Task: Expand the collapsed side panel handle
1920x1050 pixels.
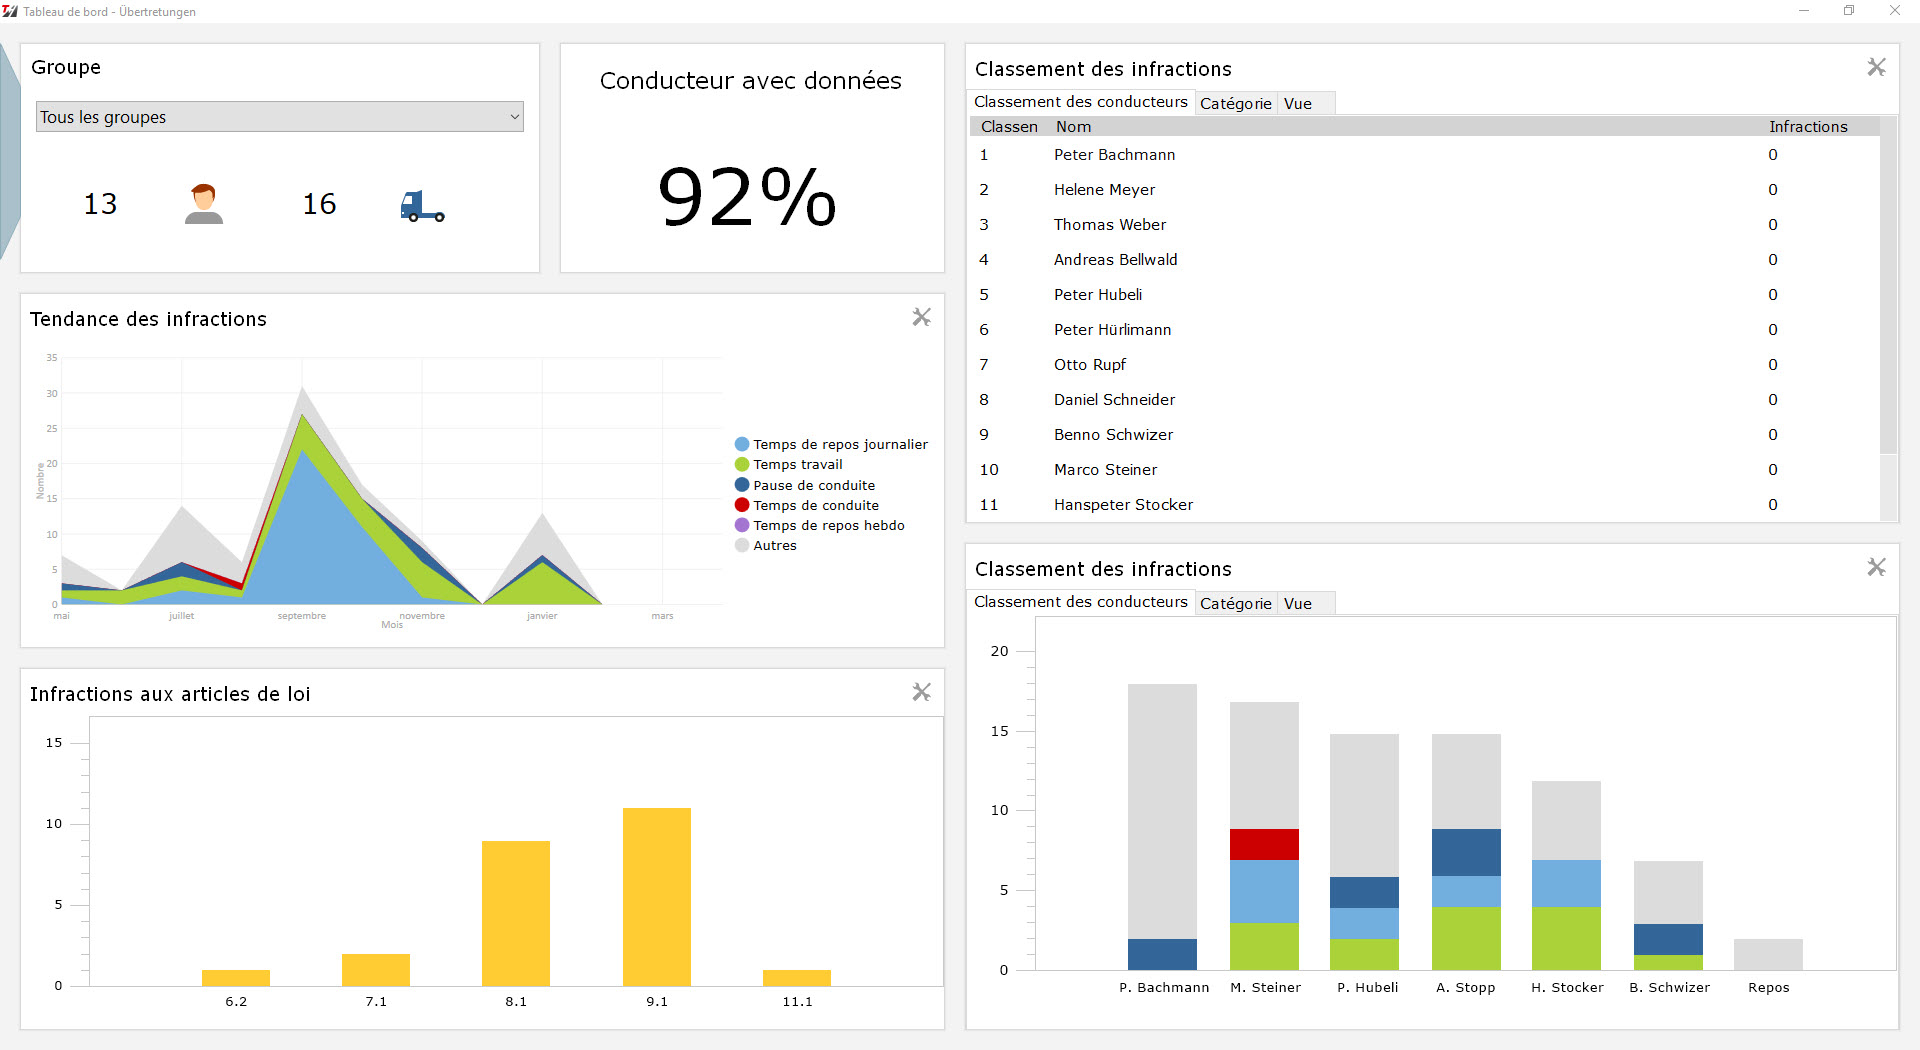Action: tap(9, 150)
